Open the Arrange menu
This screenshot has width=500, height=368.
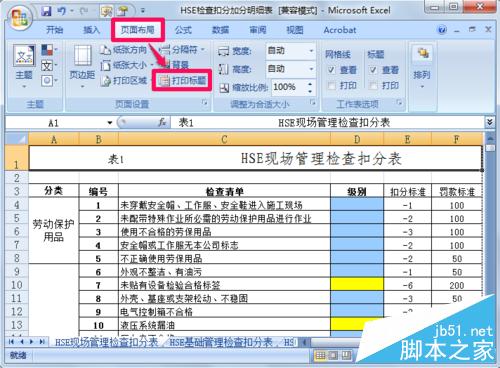[422, 67]
